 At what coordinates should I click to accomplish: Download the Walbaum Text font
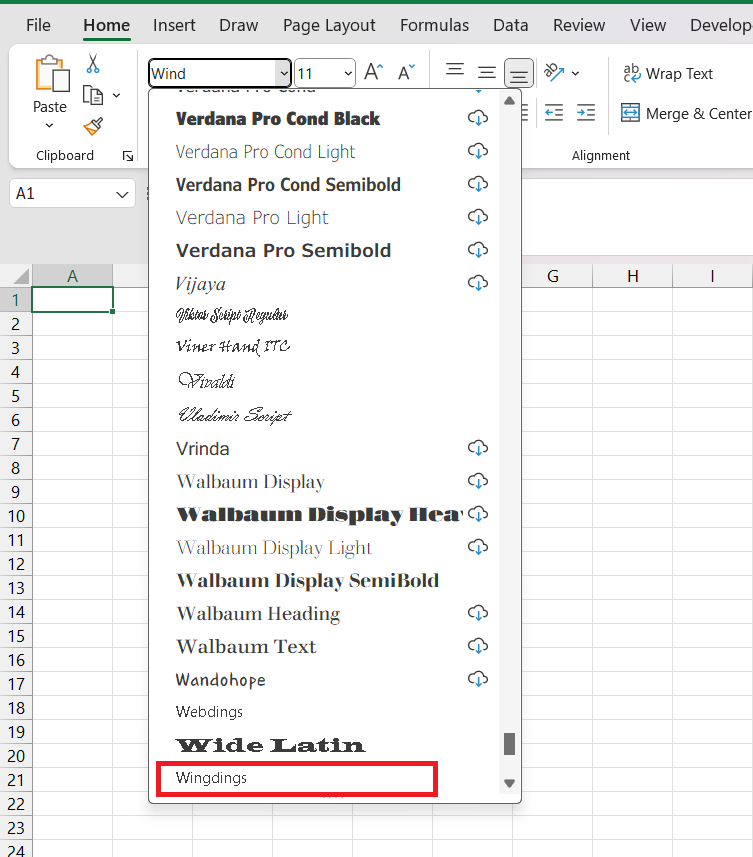pyautogui.click(x=478, y=646)
